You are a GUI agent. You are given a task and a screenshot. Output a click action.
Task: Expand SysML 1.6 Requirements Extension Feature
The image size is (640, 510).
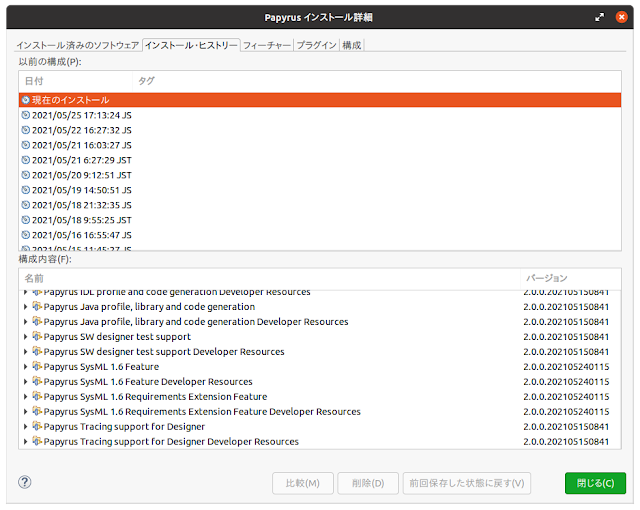(25, 397)
